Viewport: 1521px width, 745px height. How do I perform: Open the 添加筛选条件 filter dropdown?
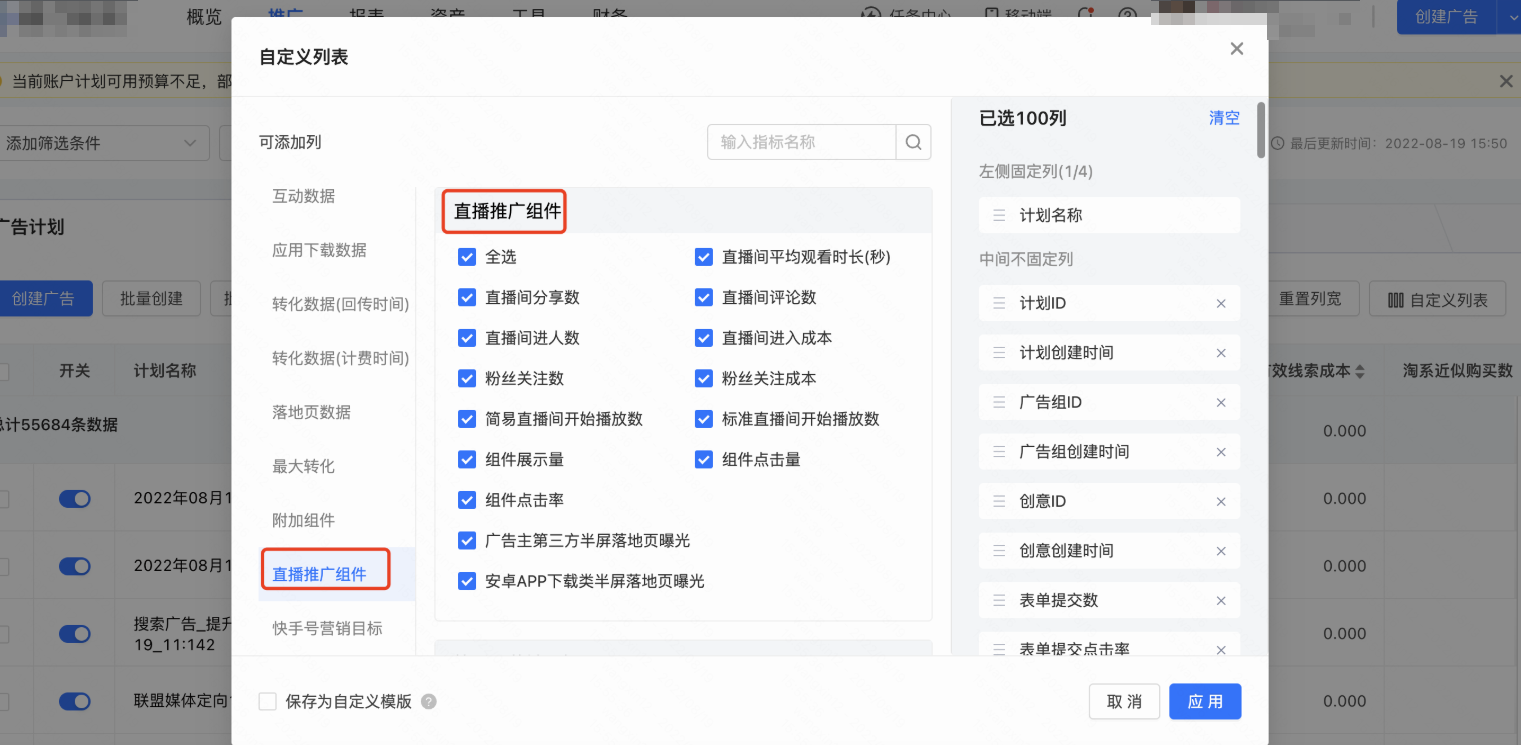coord(100,143)
